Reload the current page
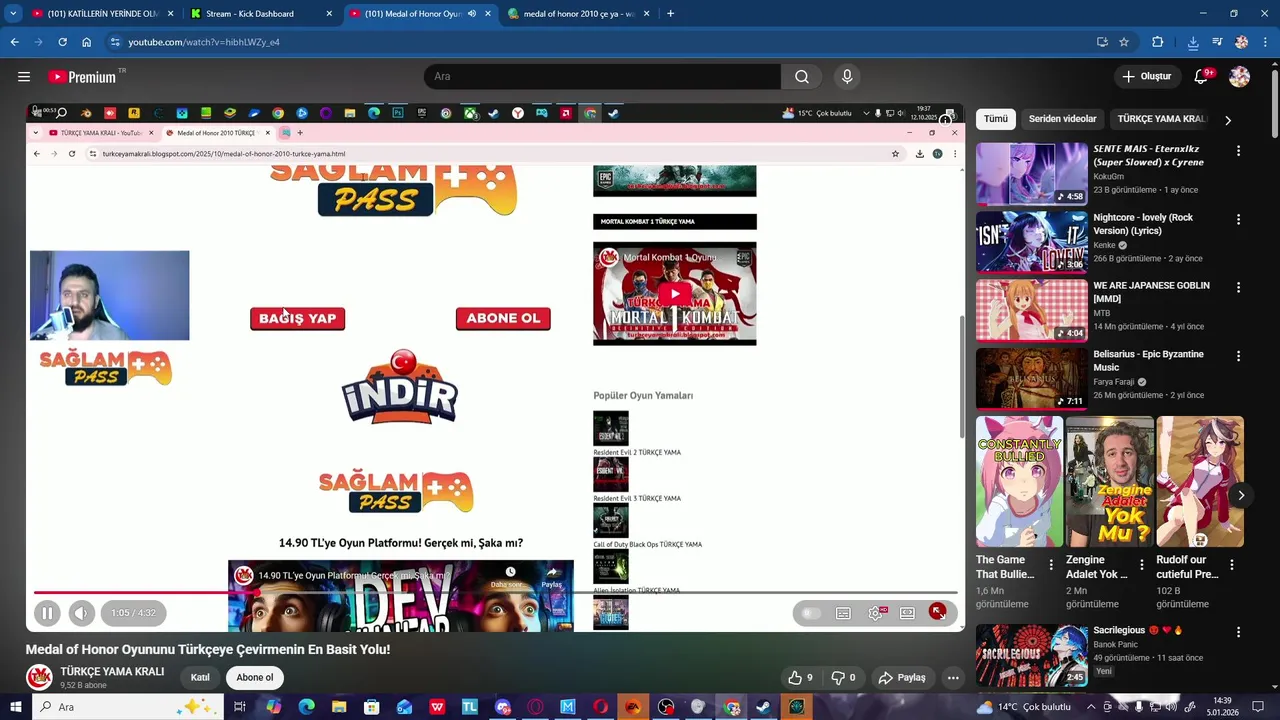 click(62, 42)
